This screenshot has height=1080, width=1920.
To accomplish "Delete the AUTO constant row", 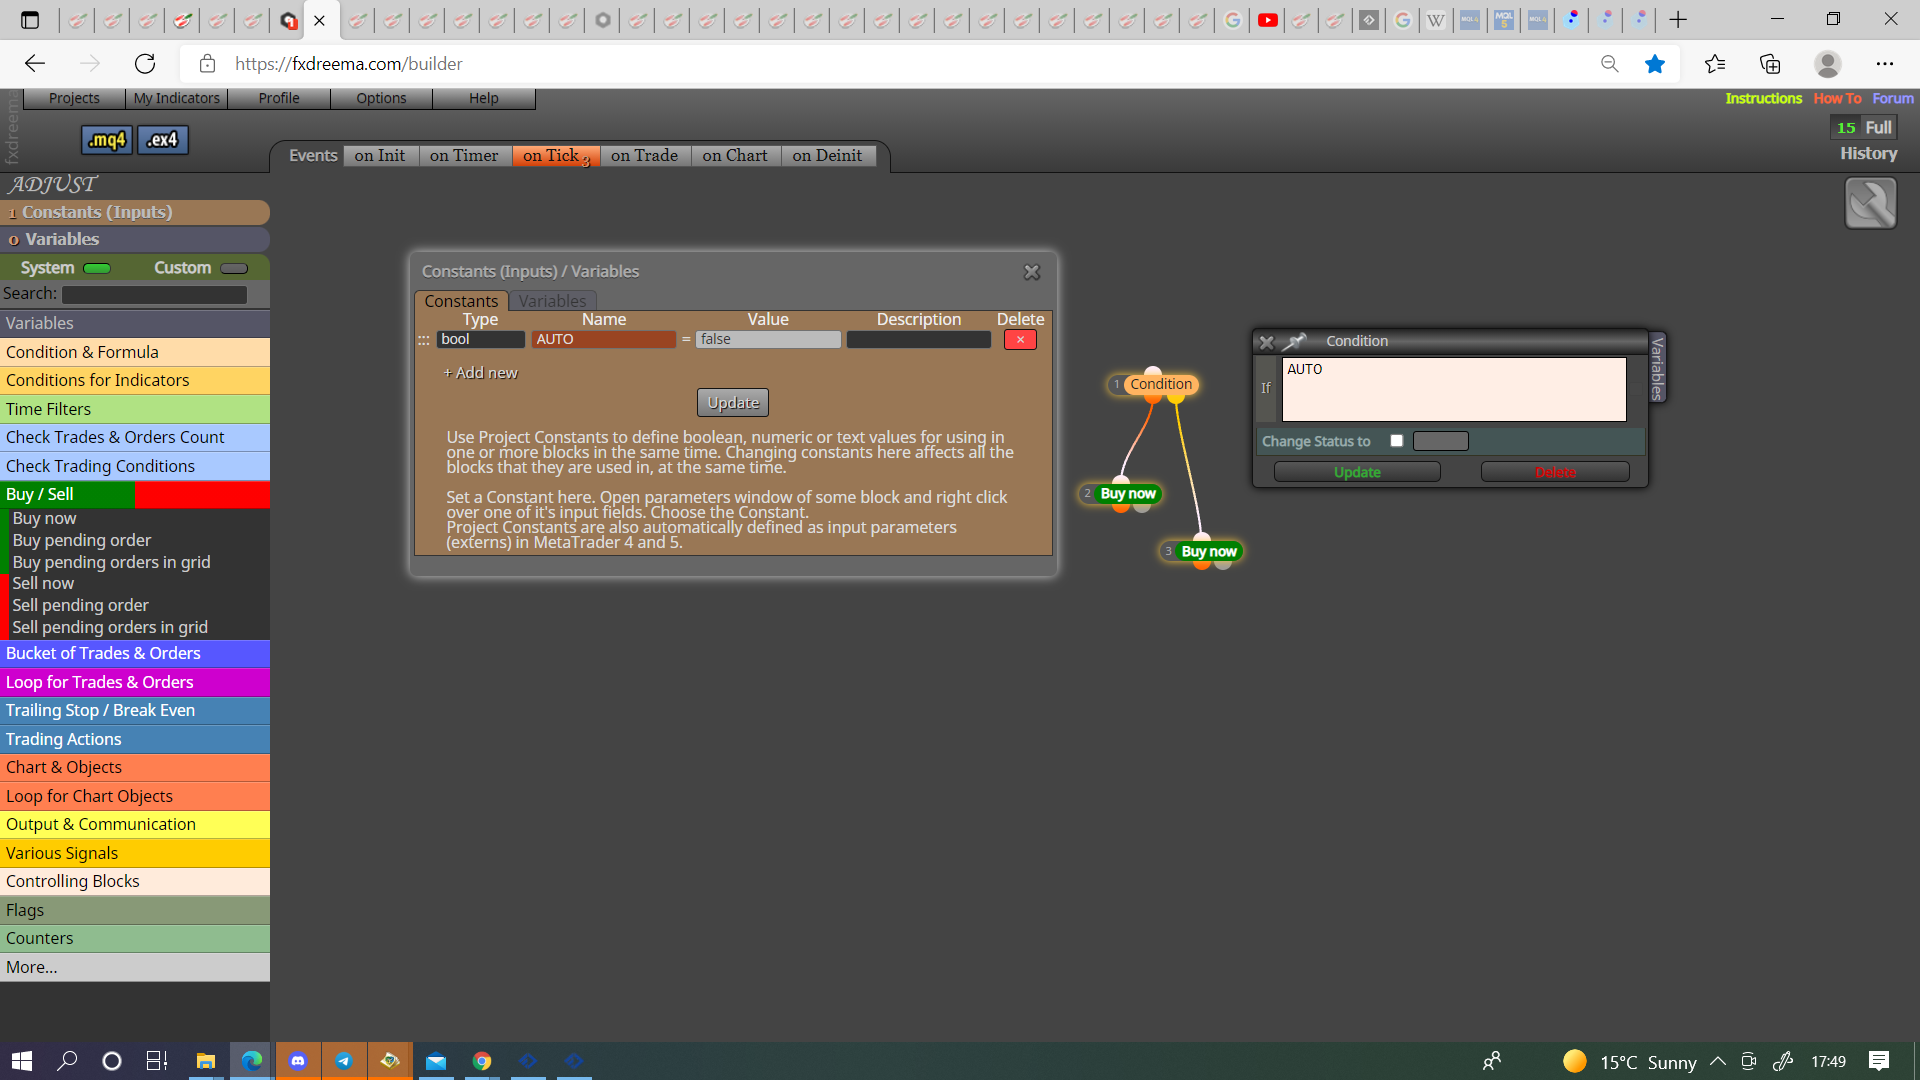I will pyautogui.click(x=1020, y=340).
